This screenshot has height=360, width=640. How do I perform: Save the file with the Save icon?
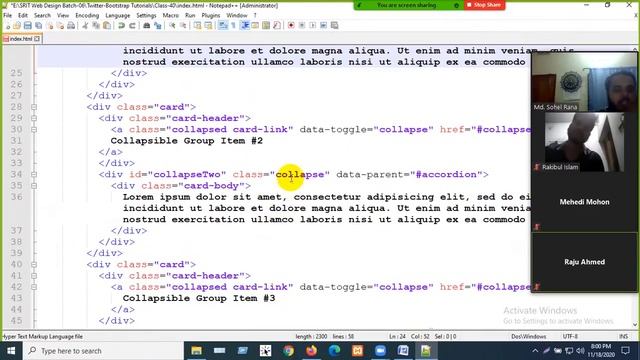27,25
